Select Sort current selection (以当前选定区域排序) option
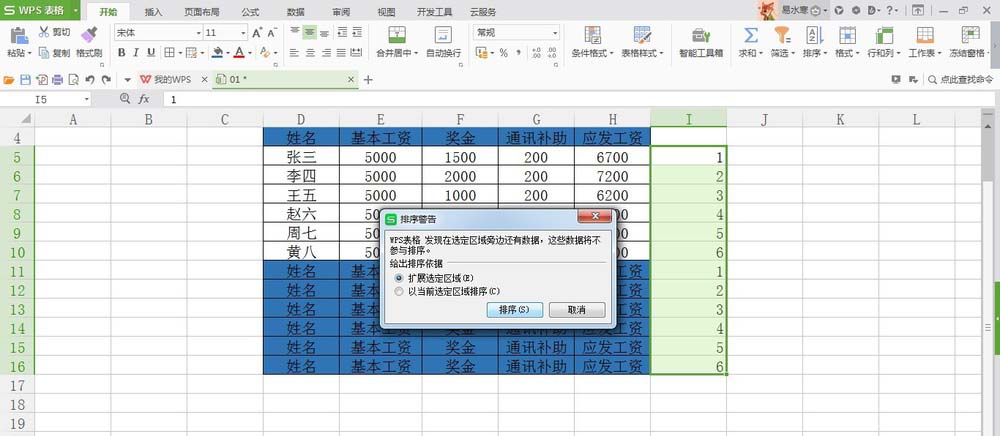Screen dimensions: 1000x436 point(399,291)
